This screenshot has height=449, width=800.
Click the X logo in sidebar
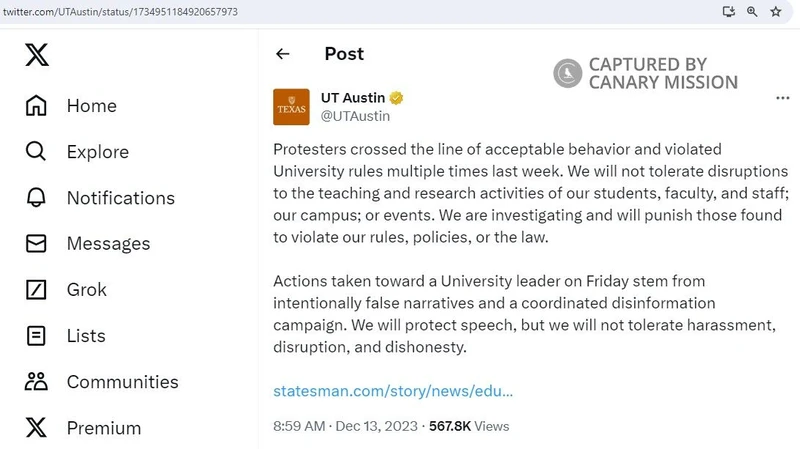point(36,55)
